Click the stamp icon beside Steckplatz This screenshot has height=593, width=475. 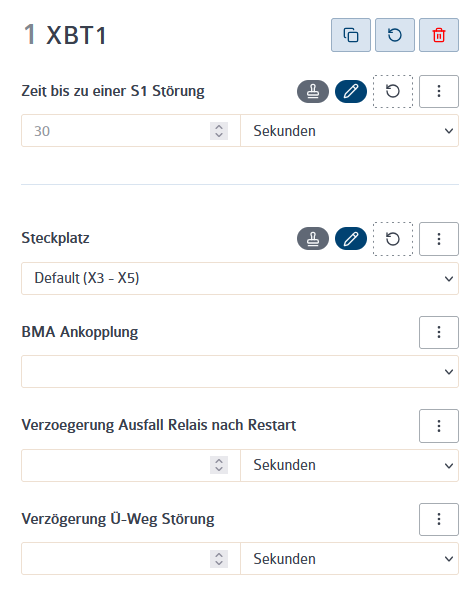click(313, 239)
